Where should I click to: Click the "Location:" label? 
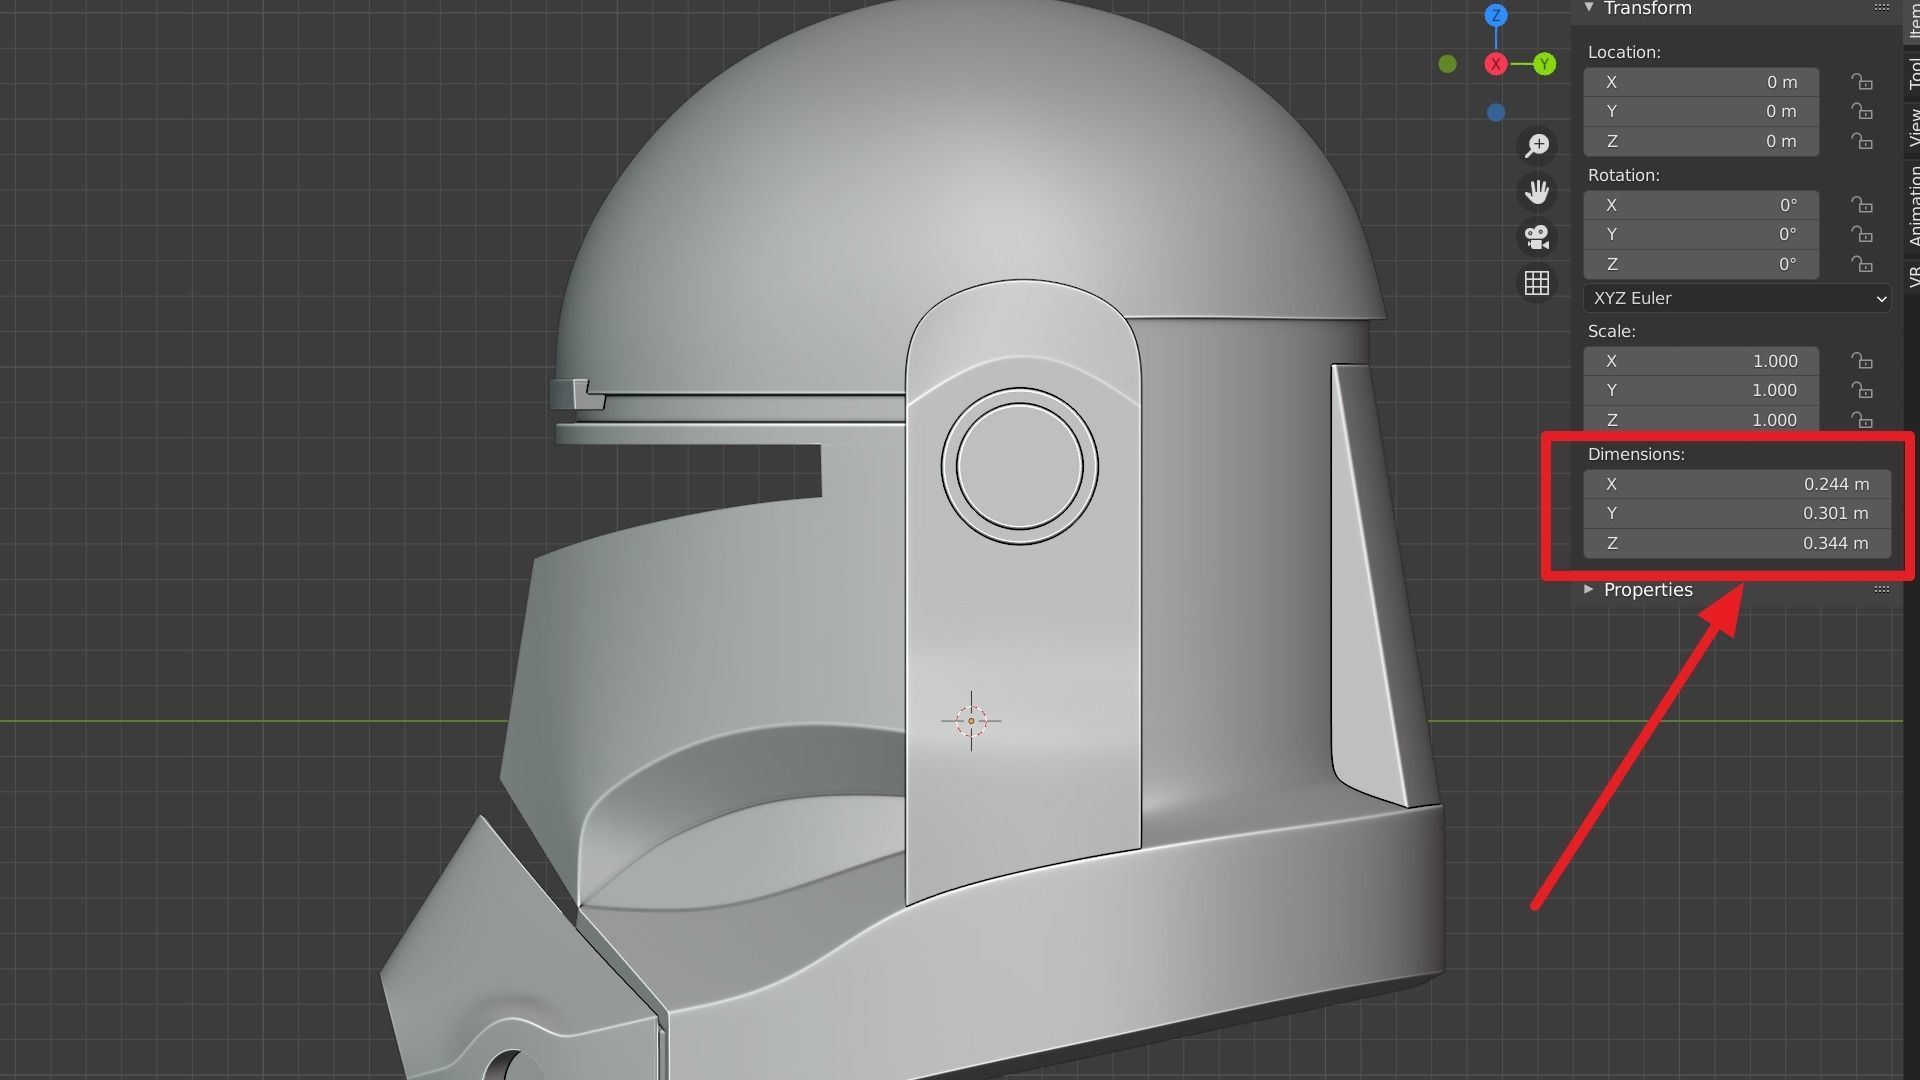tap(1624, 52)
